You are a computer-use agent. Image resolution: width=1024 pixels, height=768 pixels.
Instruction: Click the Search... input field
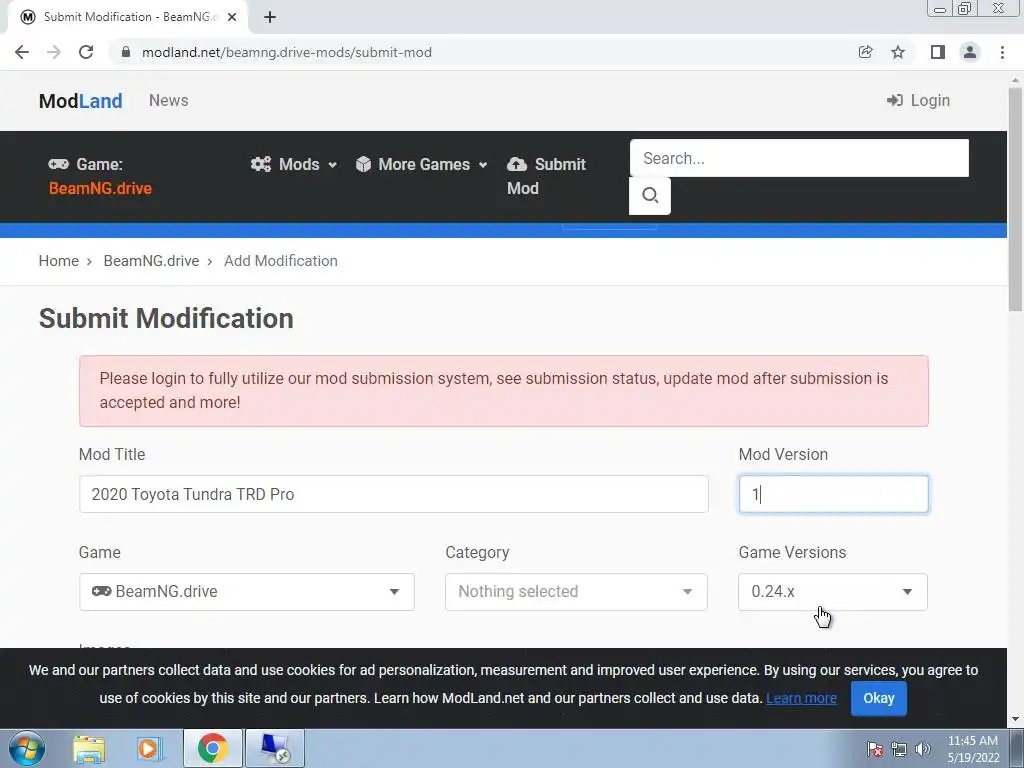tap(799, 158)
